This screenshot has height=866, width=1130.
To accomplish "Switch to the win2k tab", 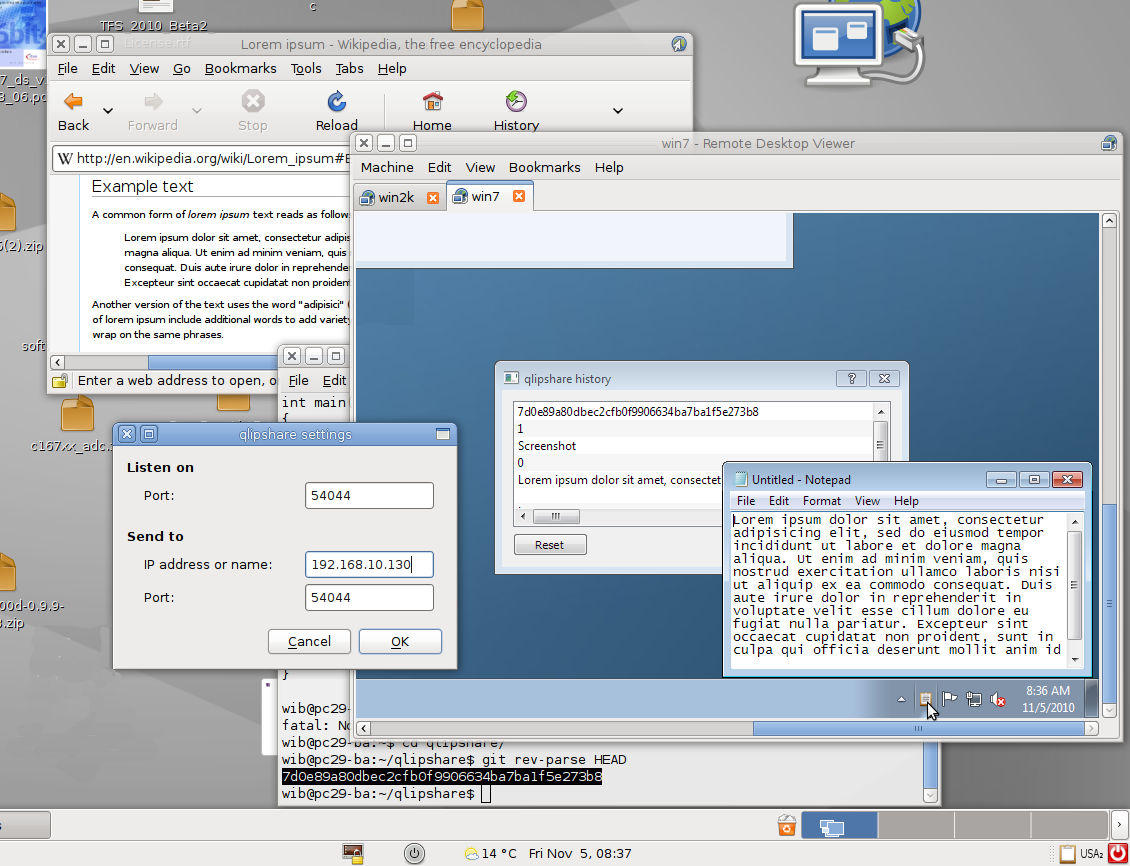I will pos(396,197).
